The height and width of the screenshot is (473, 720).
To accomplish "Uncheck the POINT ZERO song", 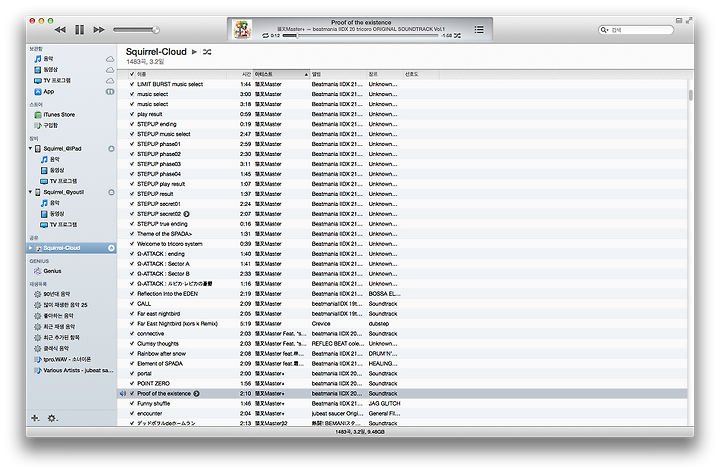I will click(132, 383).
